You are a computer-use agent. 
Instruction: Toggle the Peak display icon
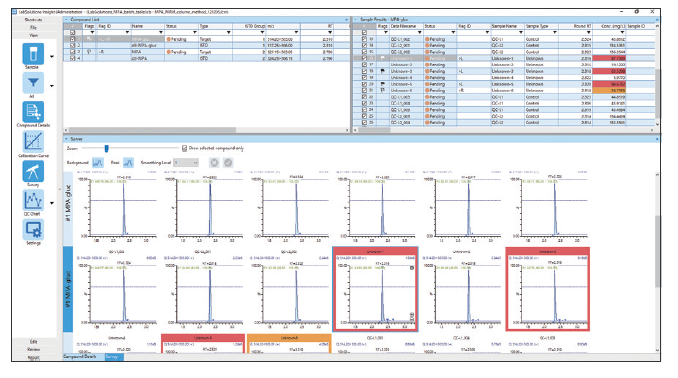[128, 163]
